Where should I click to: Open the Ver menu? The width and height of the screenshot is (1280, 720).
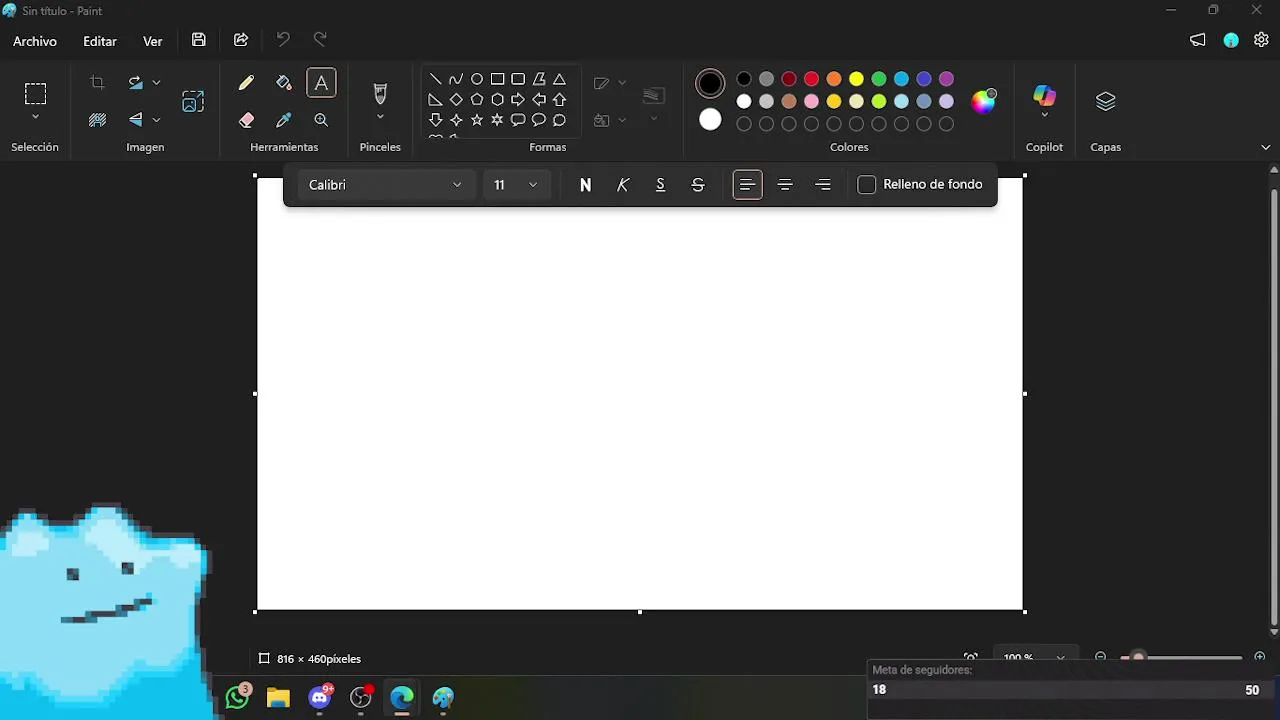(152, 41)
